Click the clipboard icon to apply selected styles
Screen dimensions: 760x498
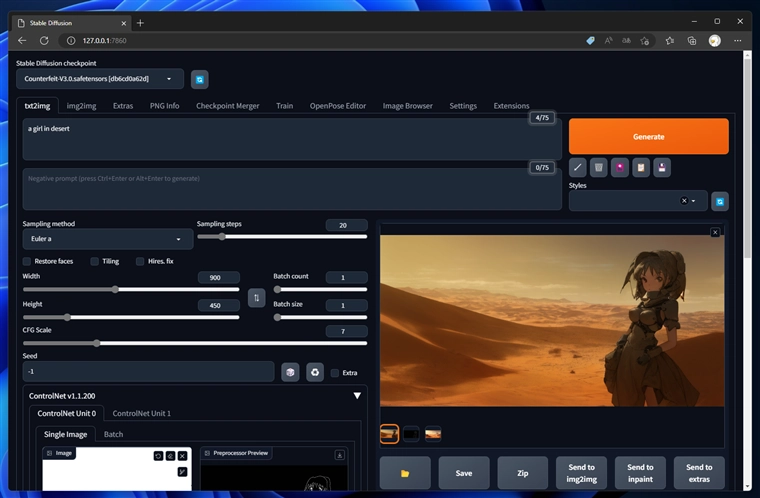click(x=641, y=168)
